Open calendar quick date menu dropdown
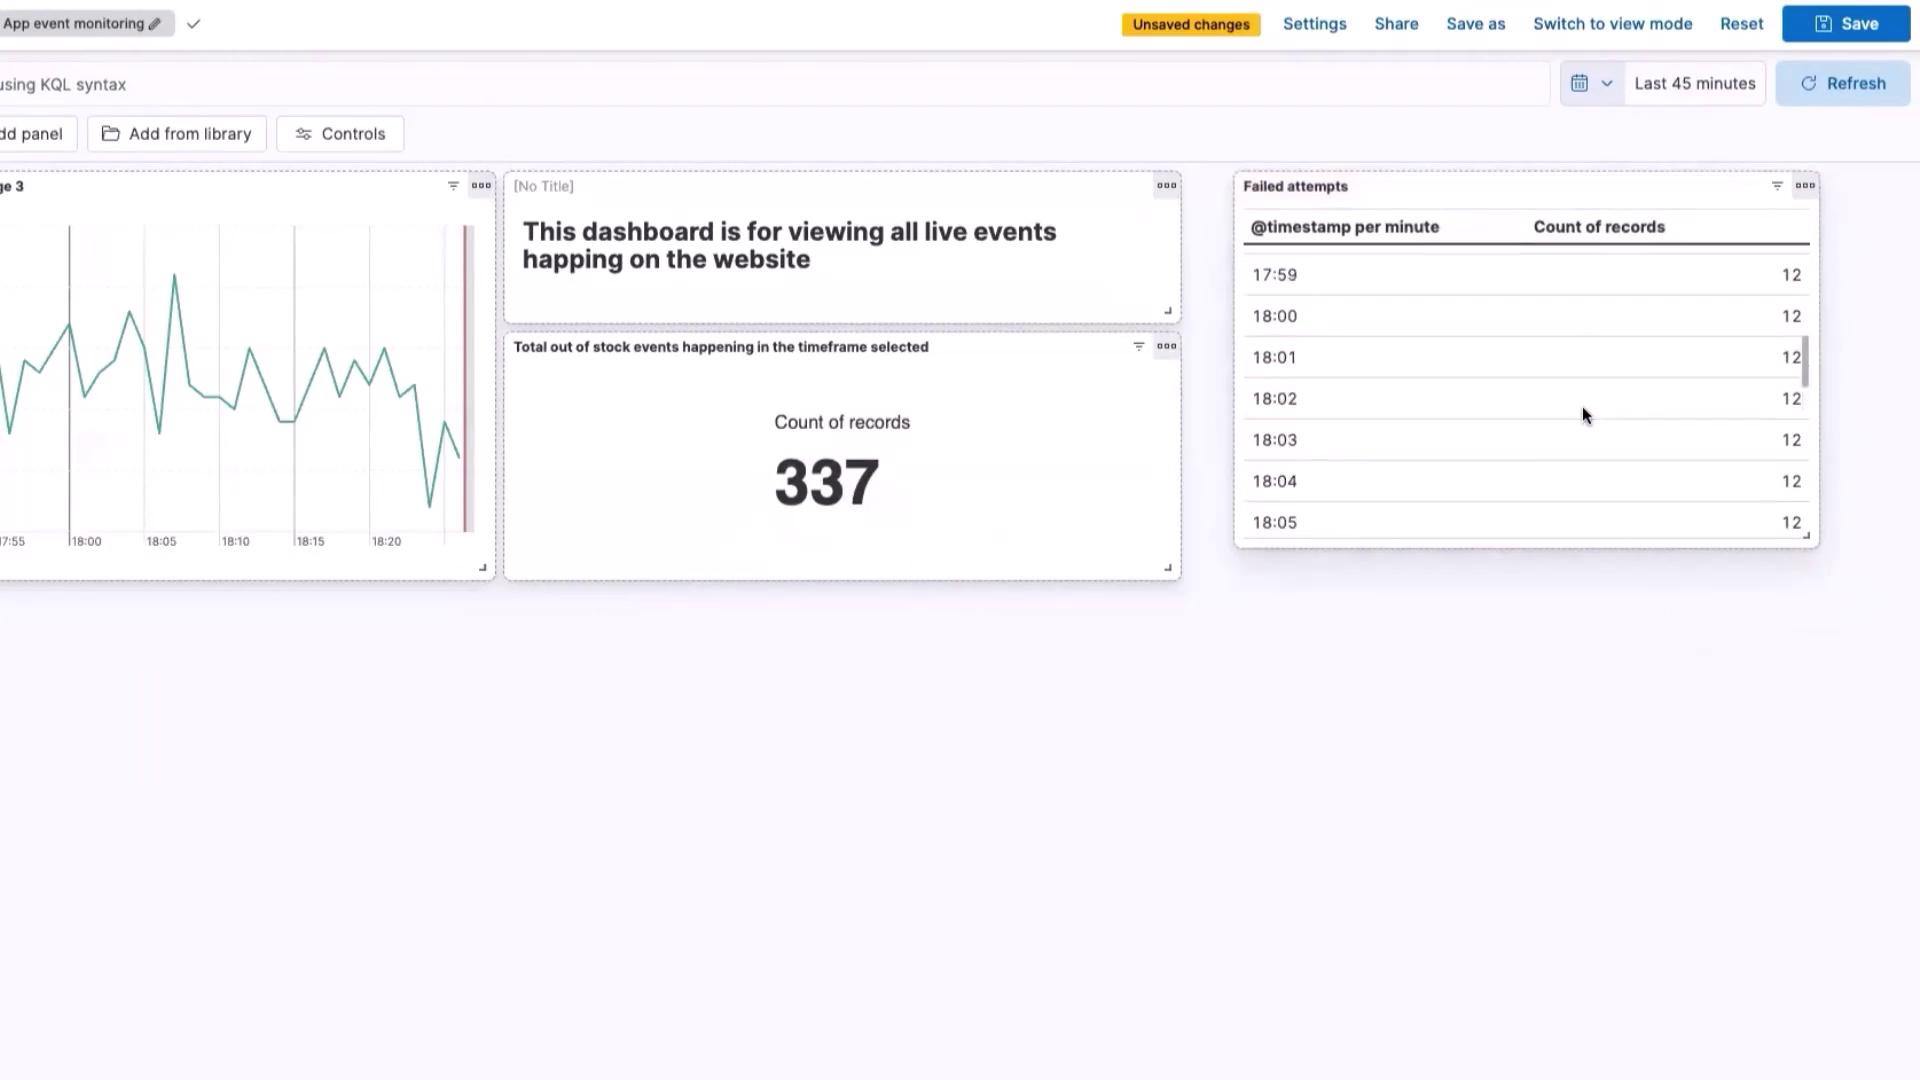This screenshot has width=1920, height=1080. click(1591, 84)
